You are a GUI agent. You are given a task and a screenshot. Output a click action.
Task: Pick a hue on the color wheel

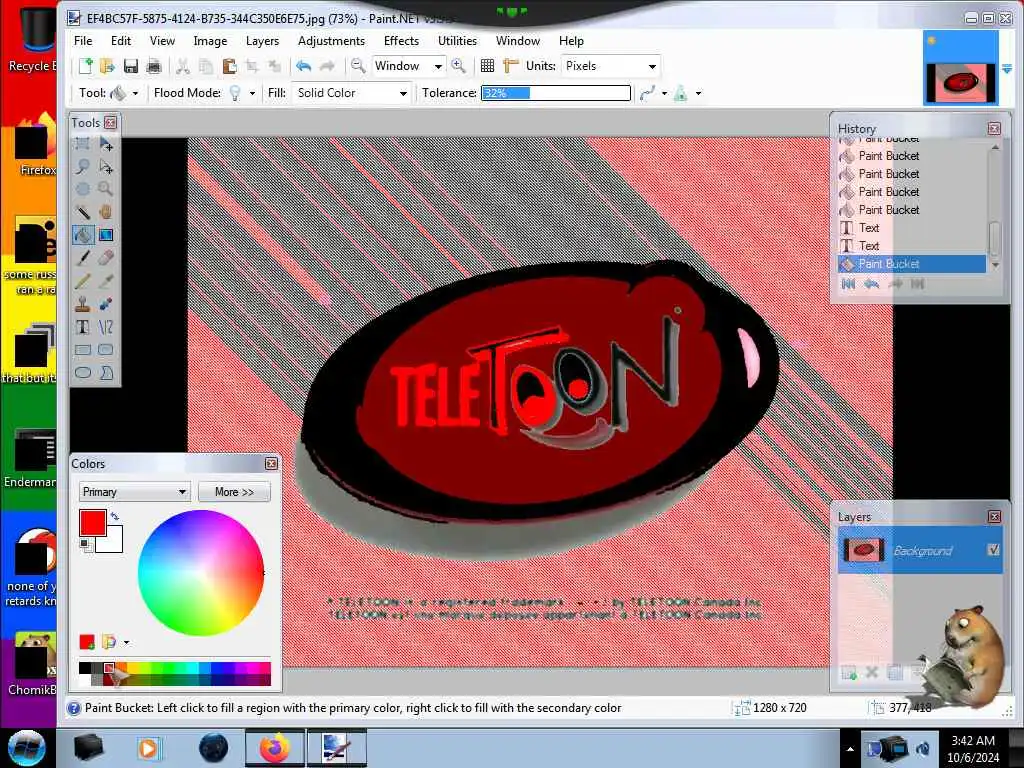point(200,573)
